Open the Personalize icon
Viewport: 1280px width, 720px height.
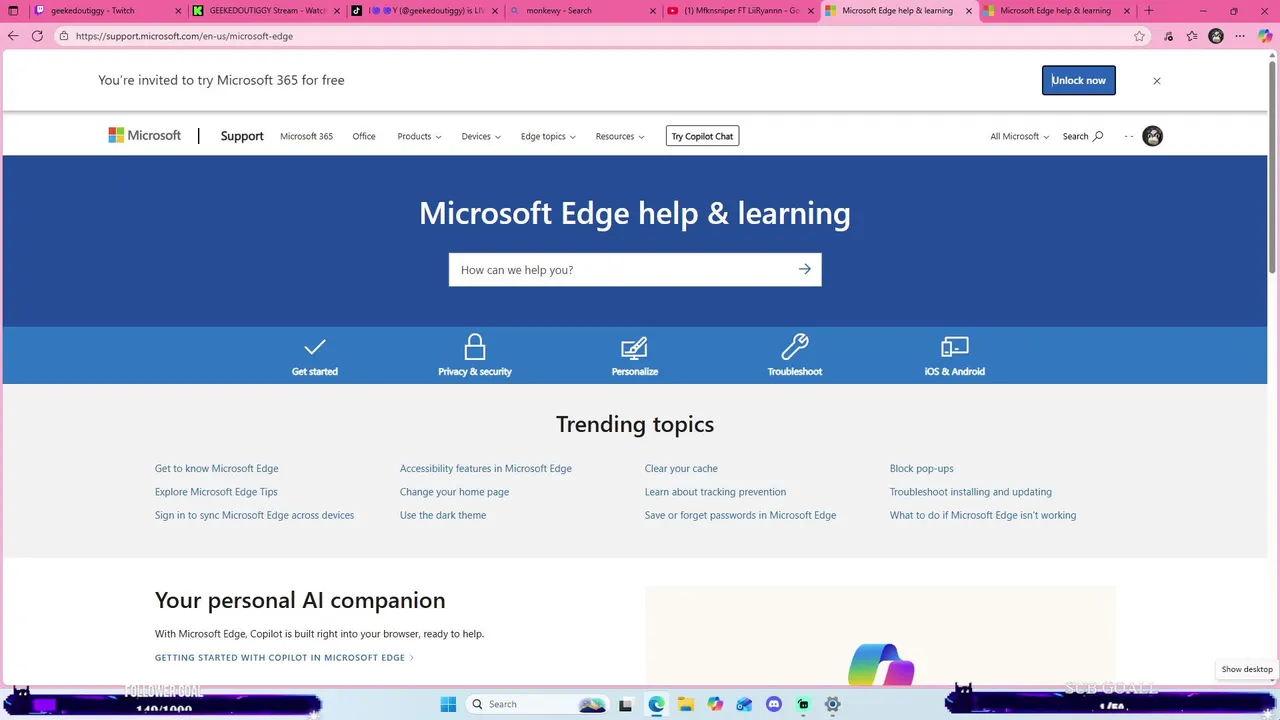tap(635, 347)
